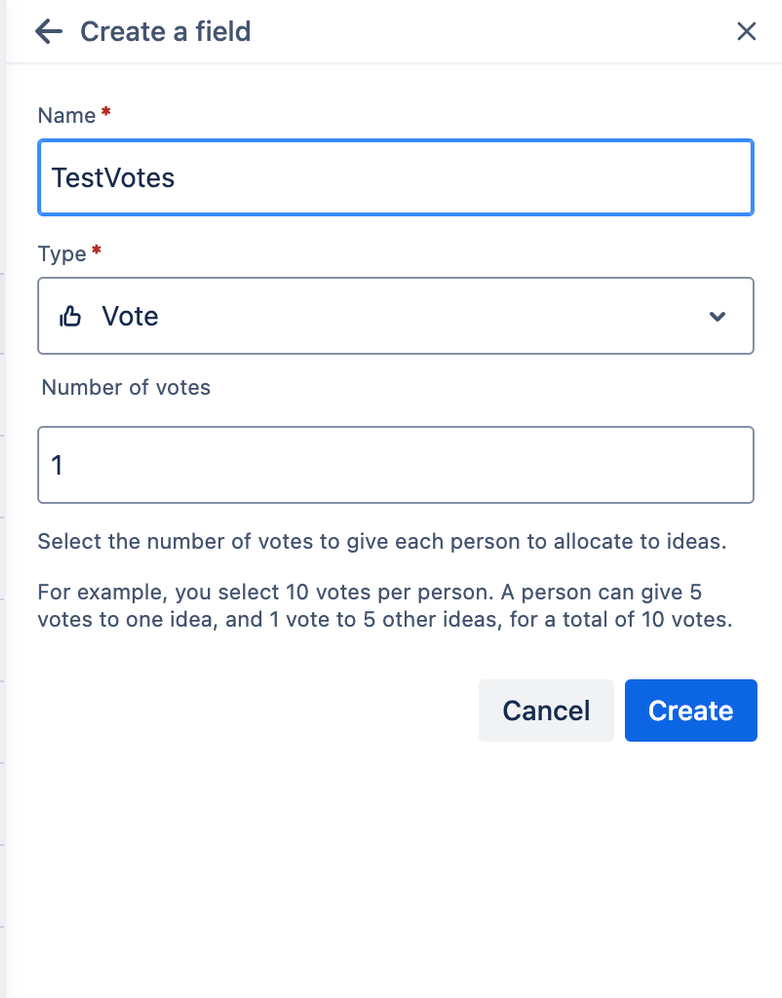782x998 pixels.
Task: Click the Name field label
Action: pyautogui.click(x=66, y=115)
